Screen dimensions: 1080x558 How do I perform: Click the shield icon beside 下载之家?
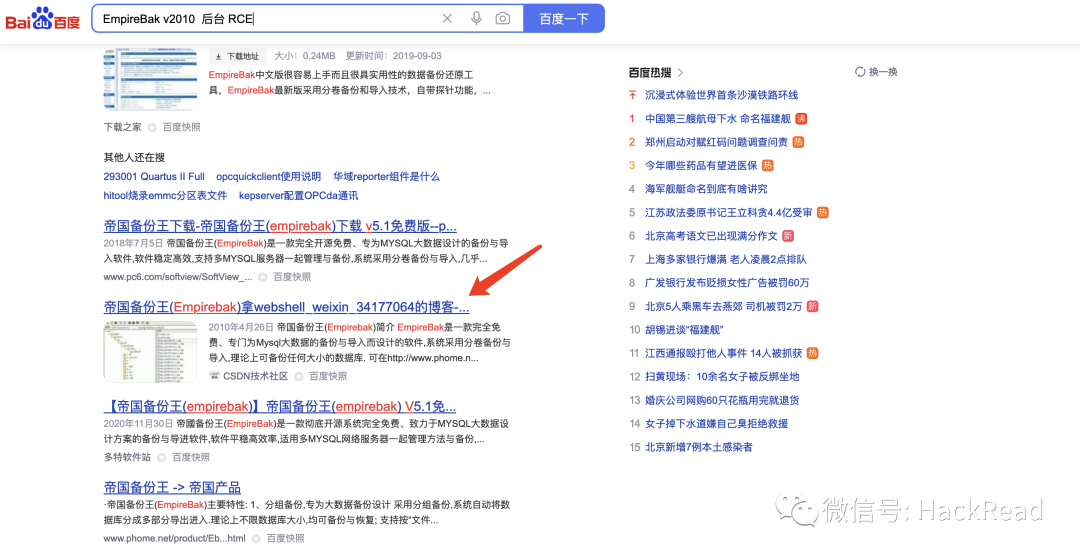152,127
